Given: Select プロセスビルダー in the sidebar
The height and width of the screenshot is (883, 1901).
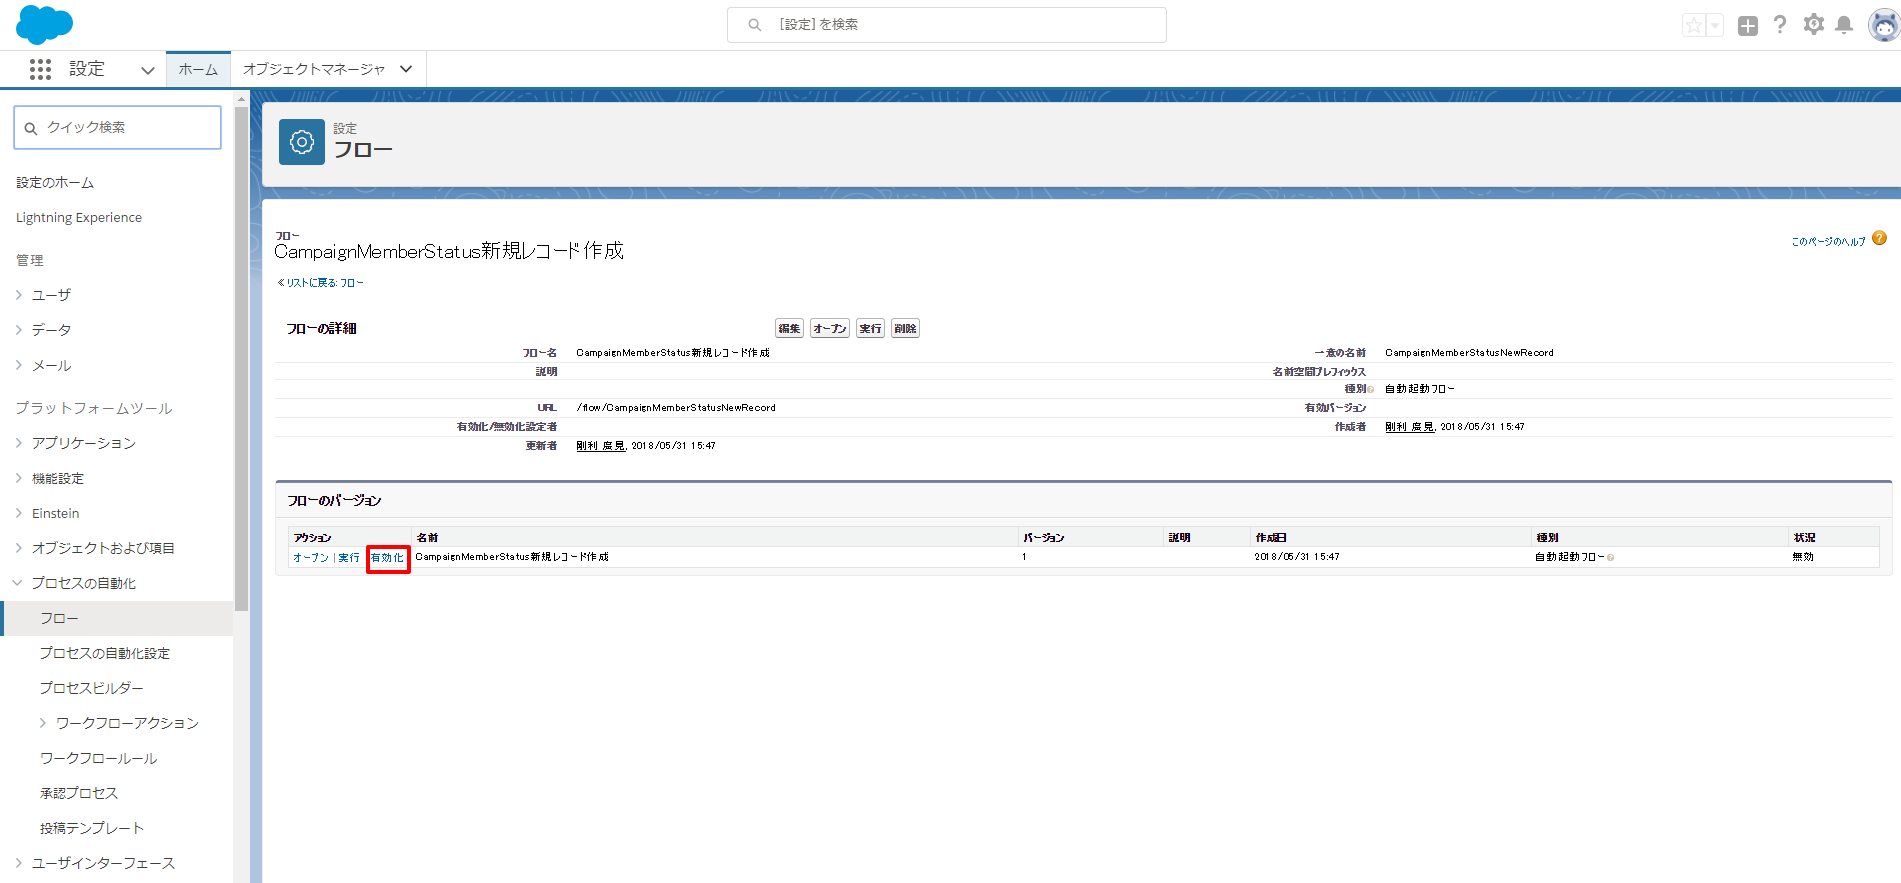Looking at the screenshot, I should [x=91, y=688].
